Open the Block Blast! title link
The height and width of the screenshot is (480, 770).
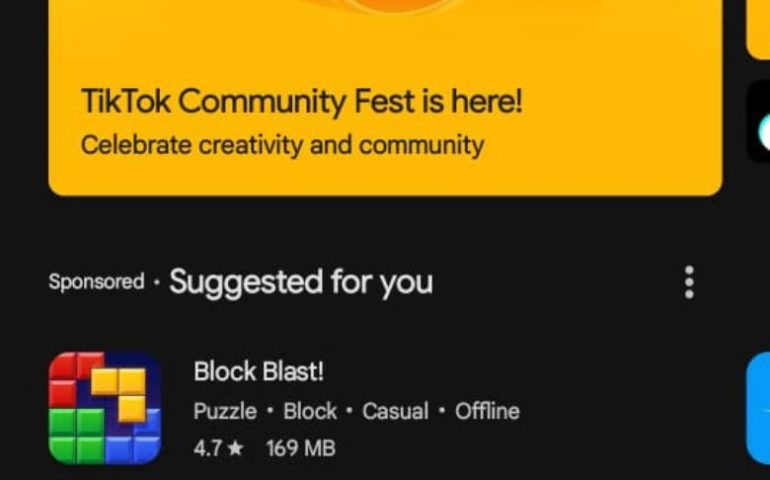click(259, 371)
